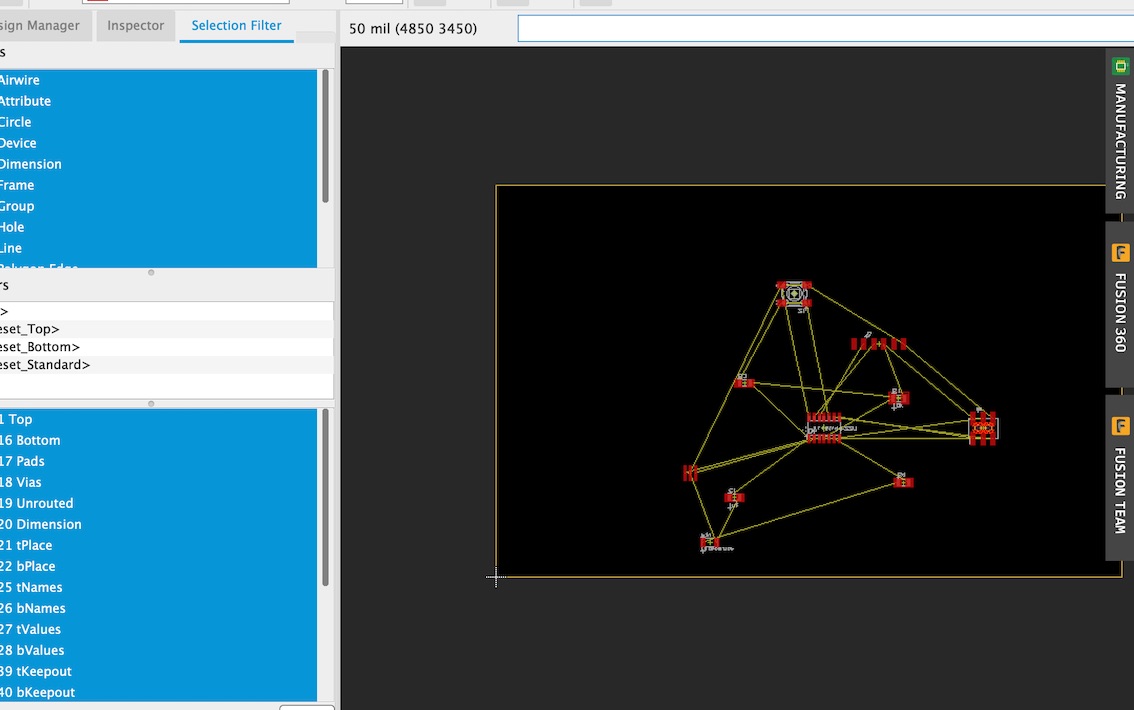The image size is (1134, 710).
Task: Toggle layer 22 bPlace in filter
Action: (158, 566)
